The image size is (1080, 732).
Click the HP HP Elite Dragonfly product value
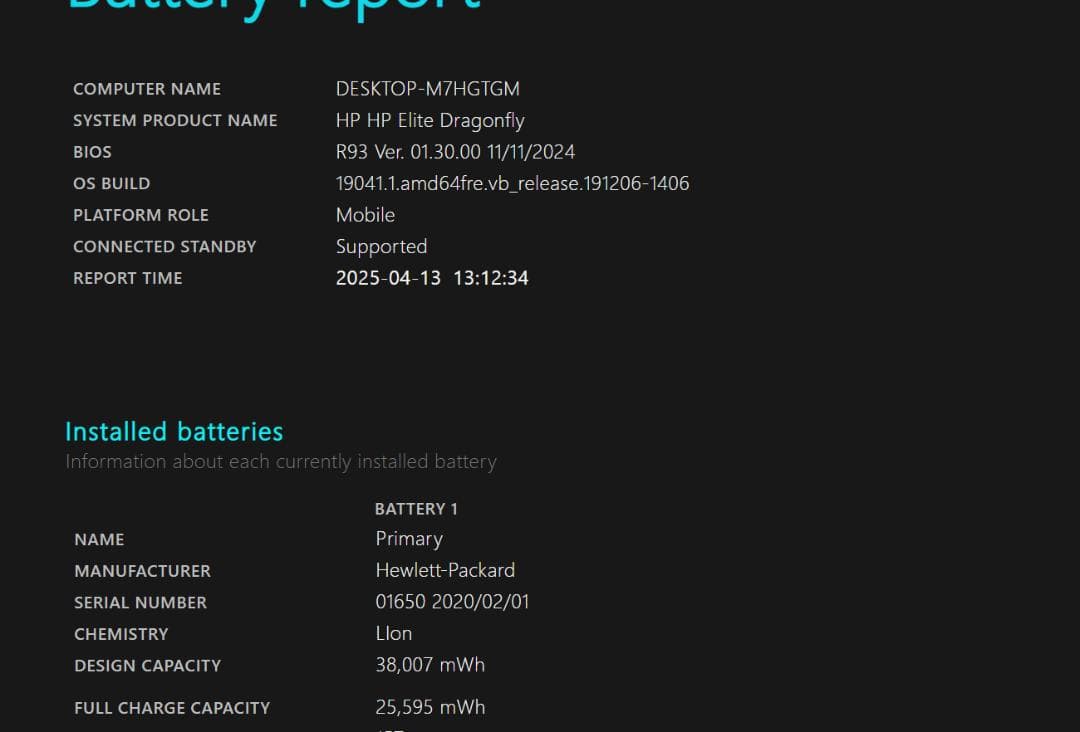click(430, 120)
